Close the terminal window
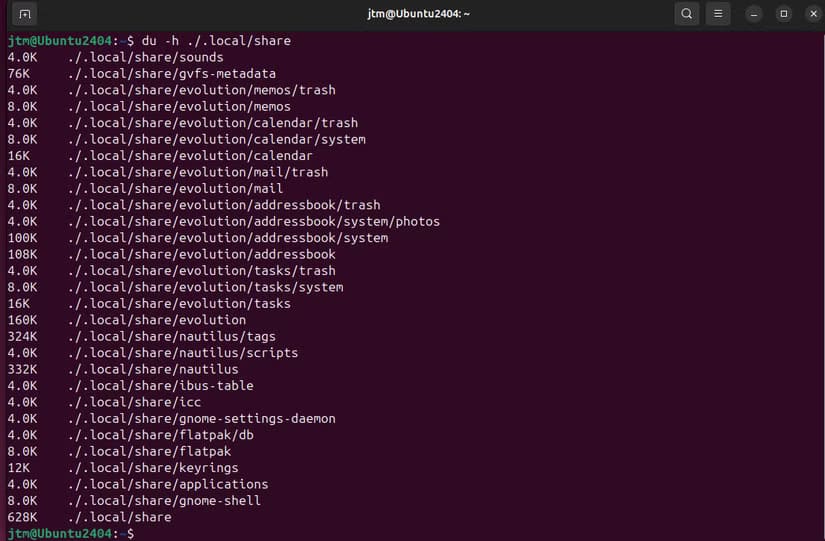The image size is (825, 541). (x=811, y=14)
